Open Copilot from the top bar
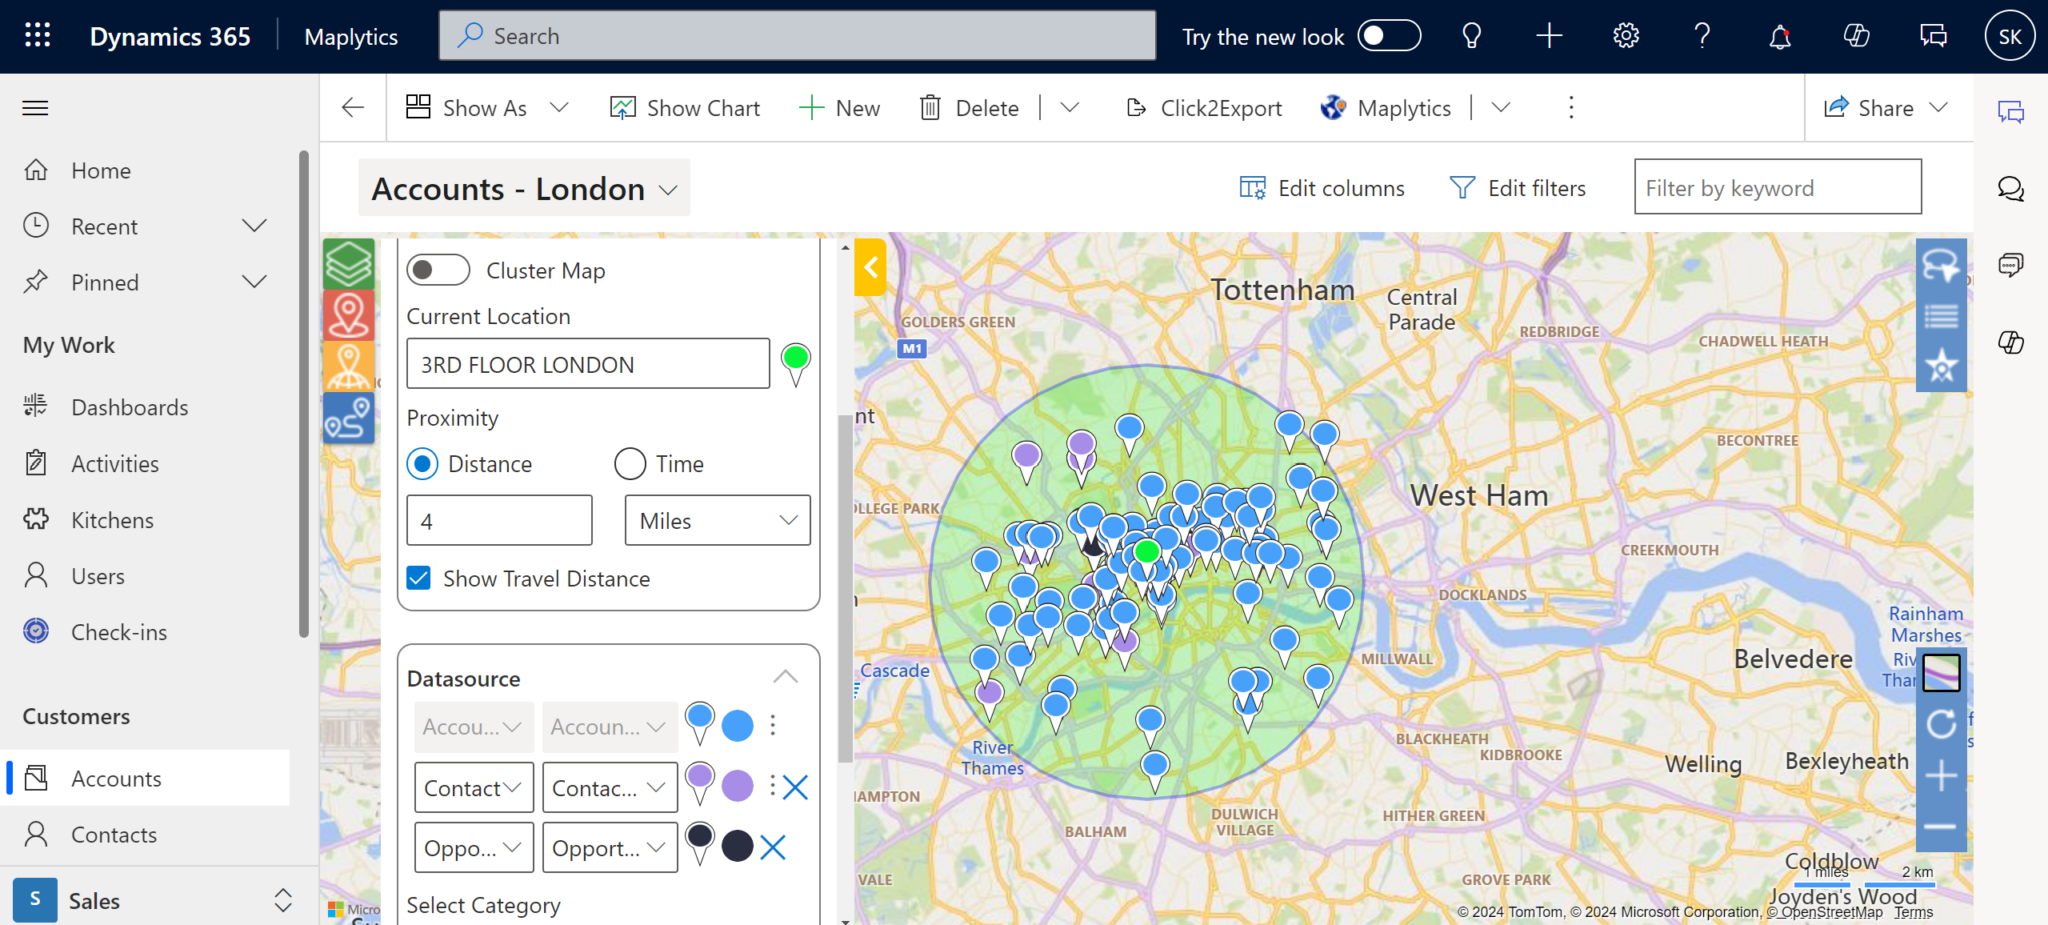 1857,36
